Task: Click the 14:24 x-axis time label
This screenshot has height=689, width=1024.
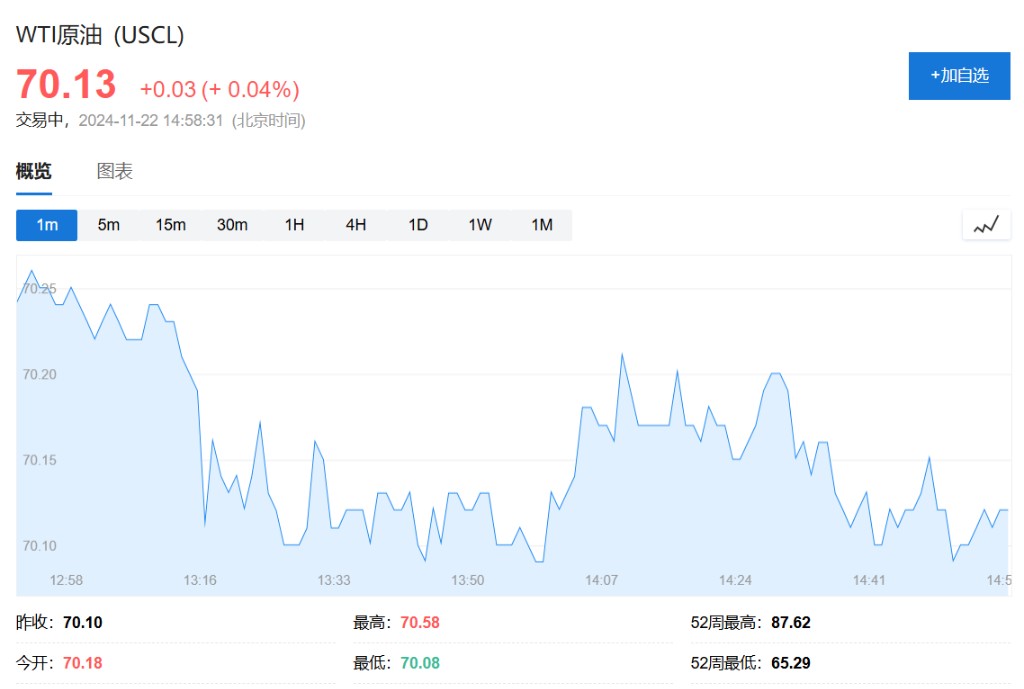Action: pos(735,580)
